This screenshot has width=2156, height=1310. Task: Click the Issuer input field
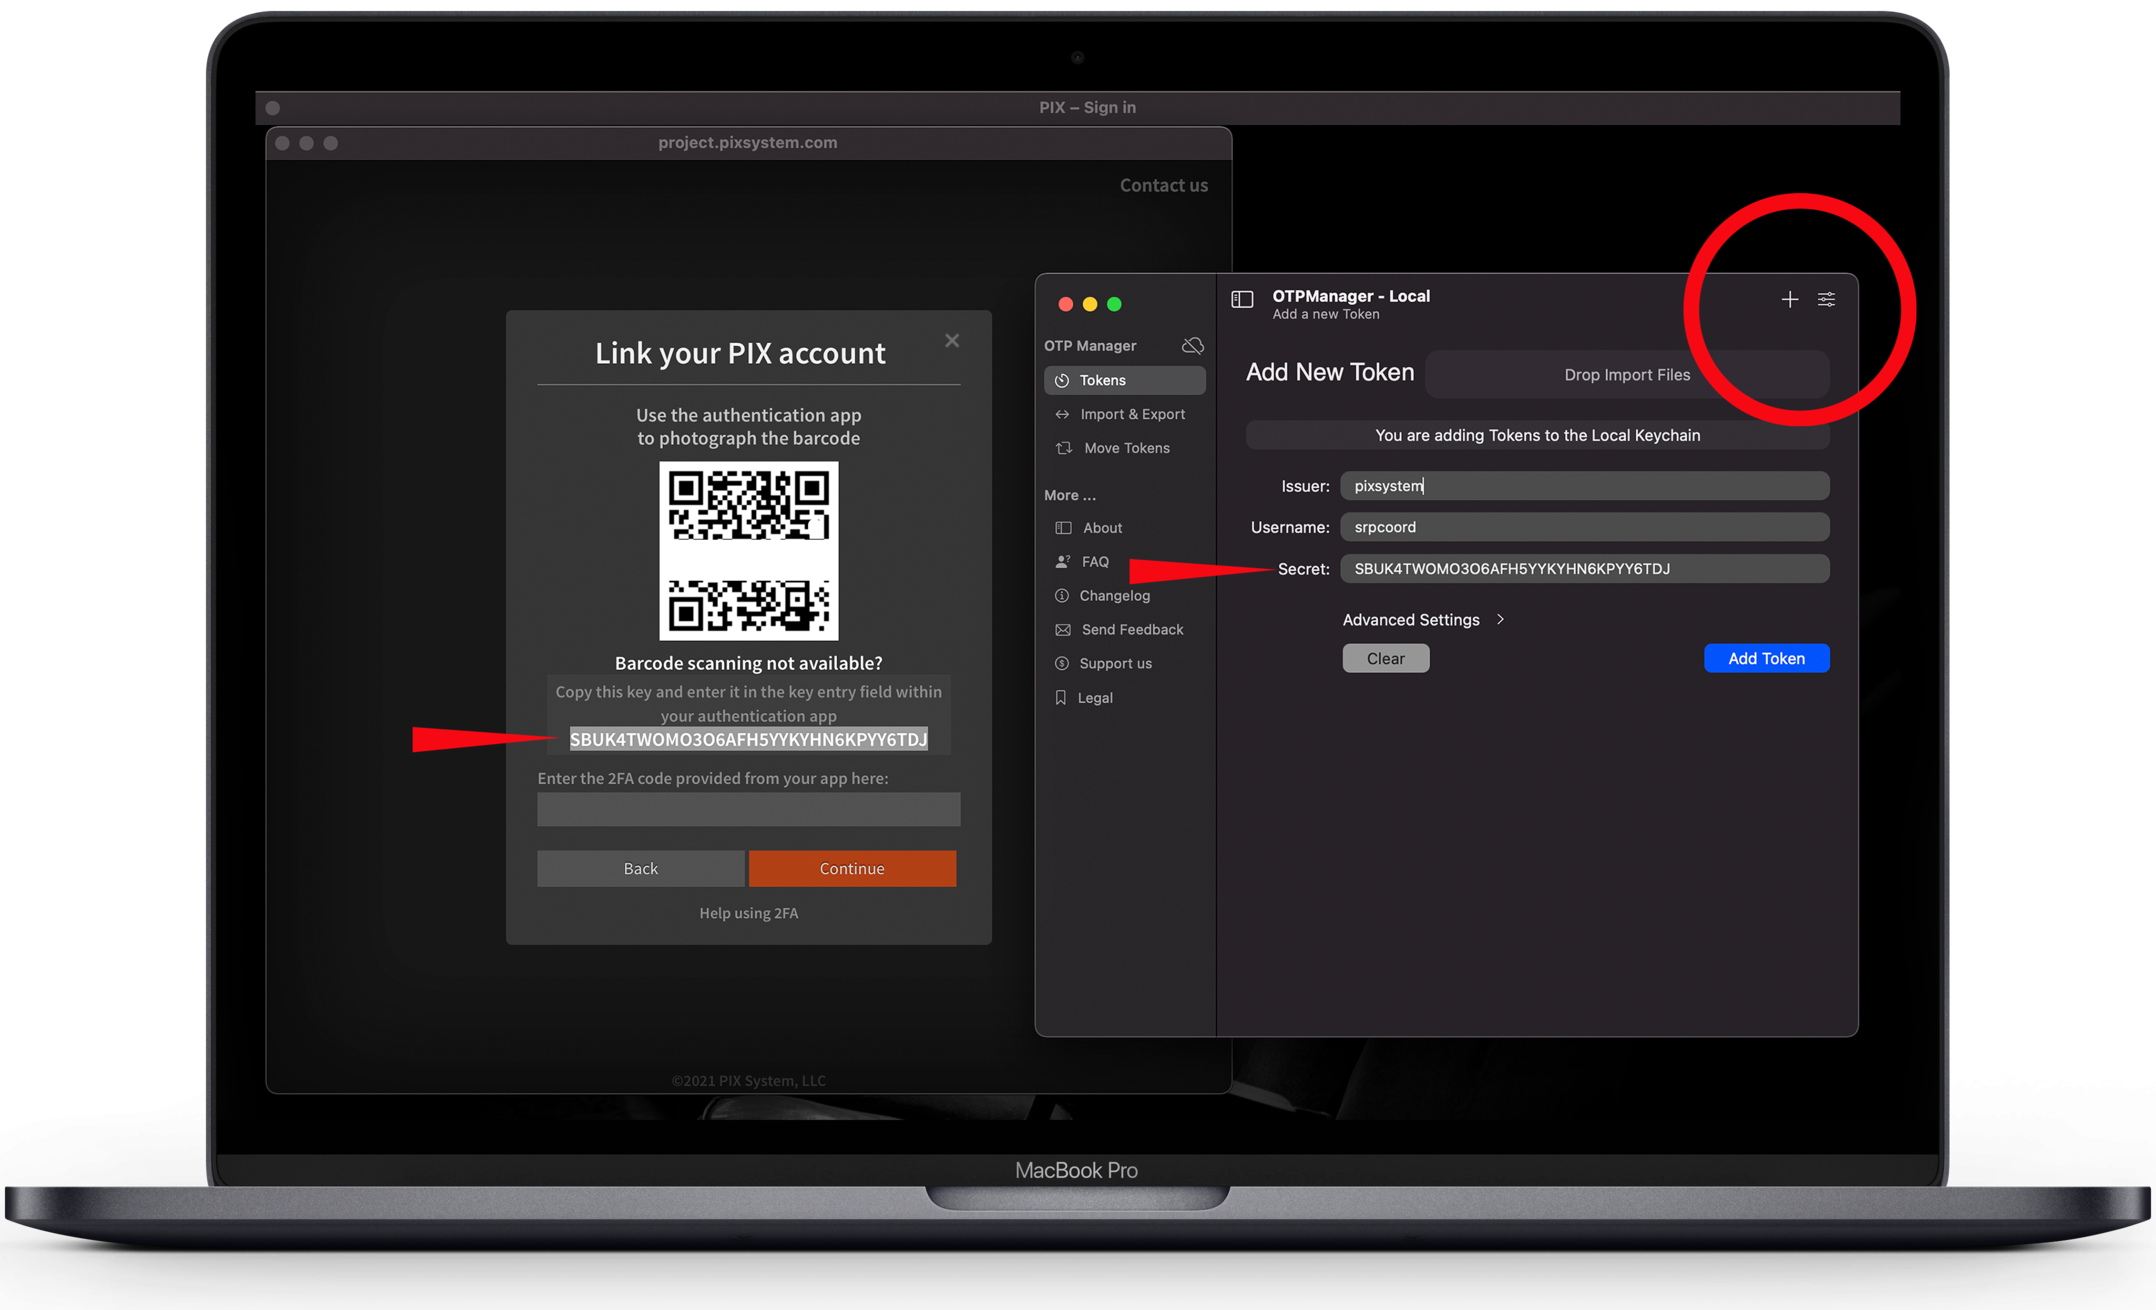pos(1584,486)
